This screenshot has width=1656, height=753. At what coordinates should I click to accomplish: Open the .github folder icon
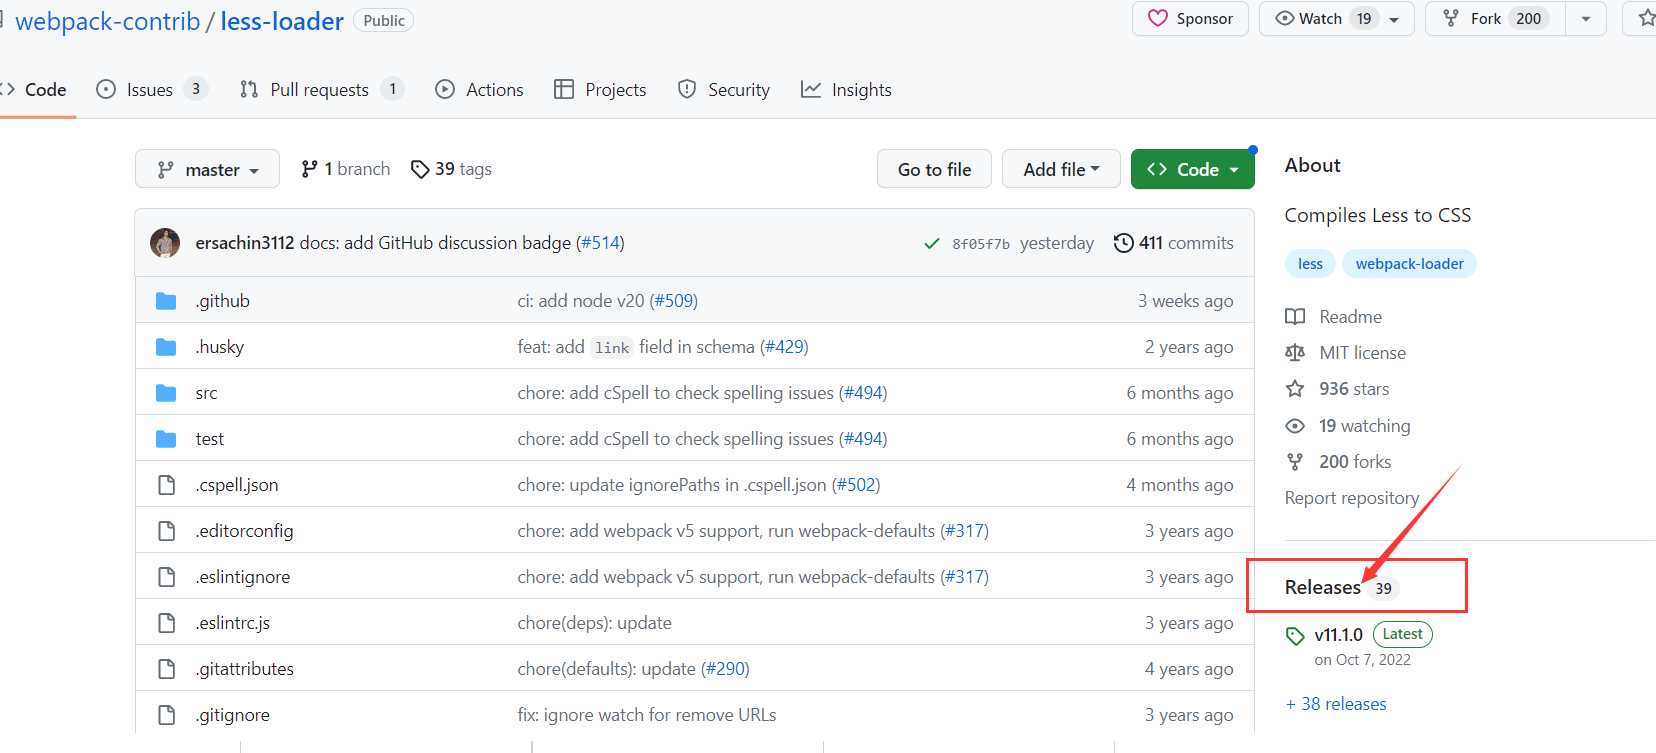click(x=166, y=301)
